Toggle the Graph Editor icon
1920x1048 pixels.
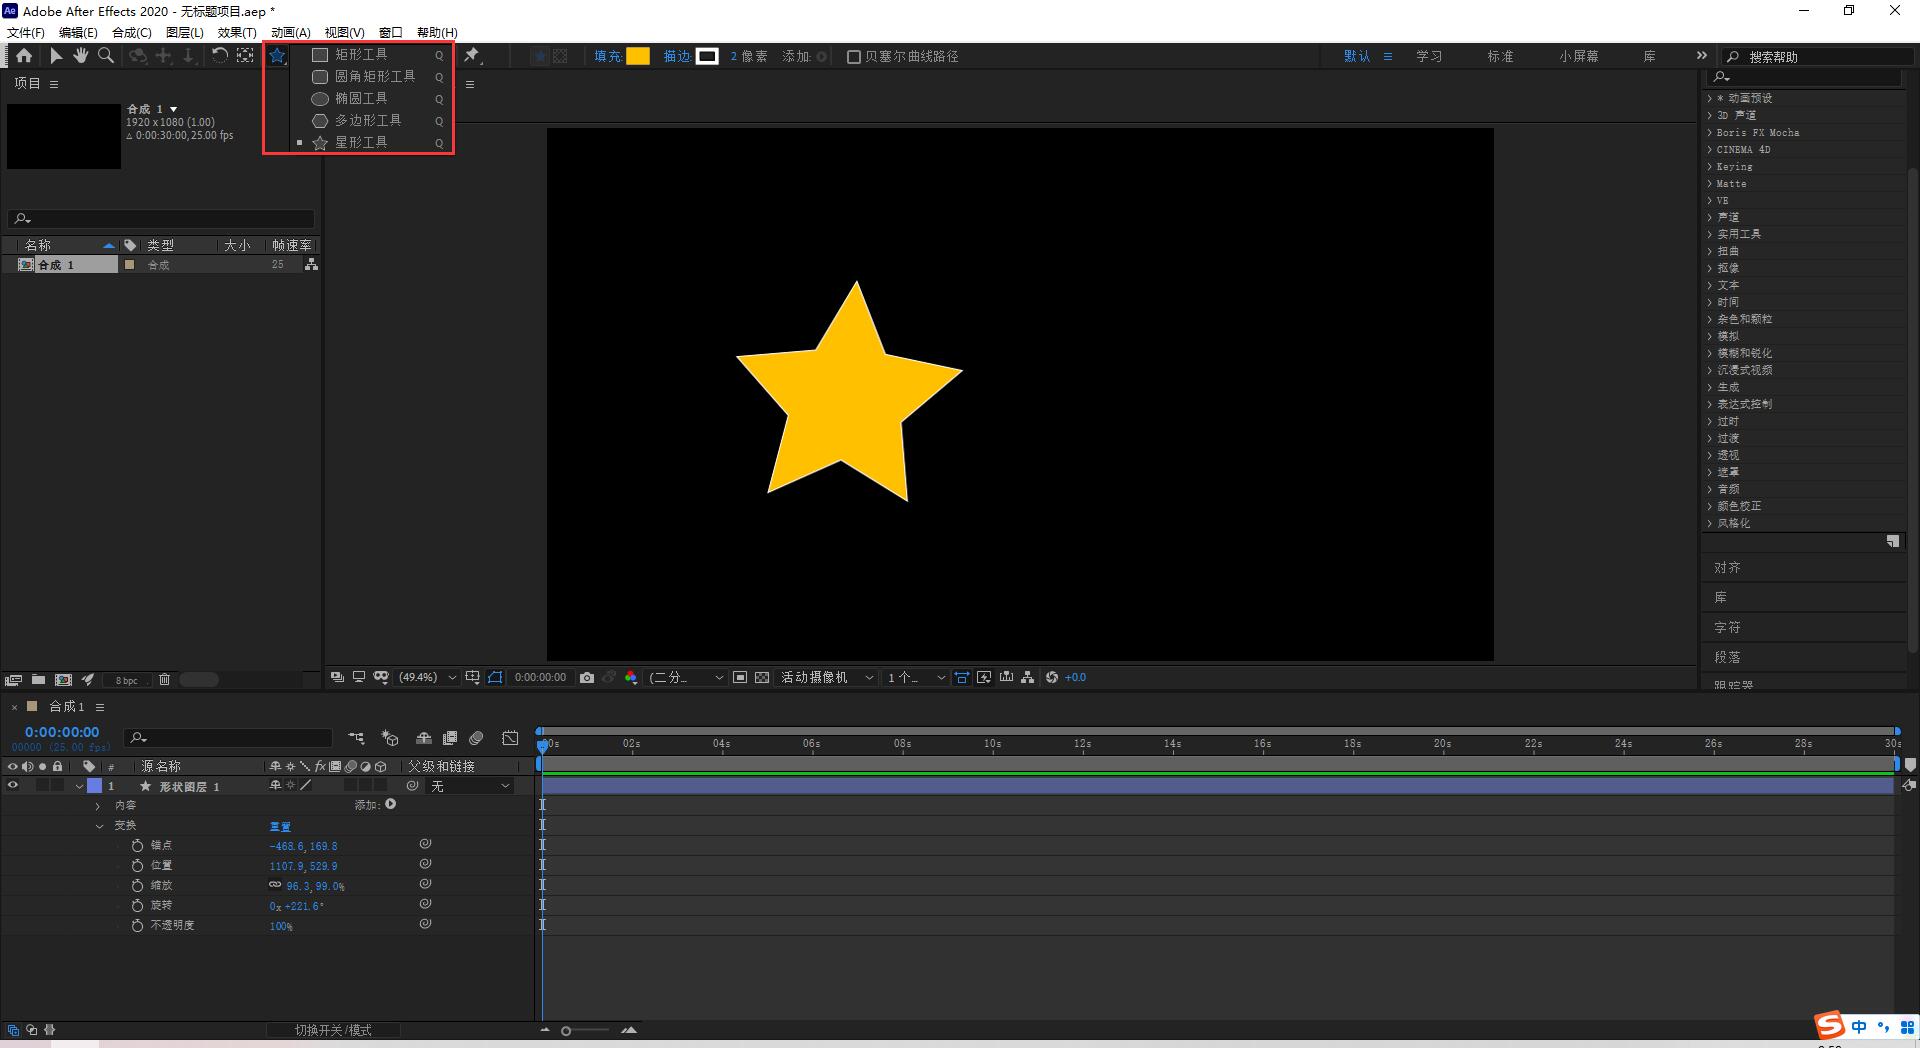click(510, 738)
